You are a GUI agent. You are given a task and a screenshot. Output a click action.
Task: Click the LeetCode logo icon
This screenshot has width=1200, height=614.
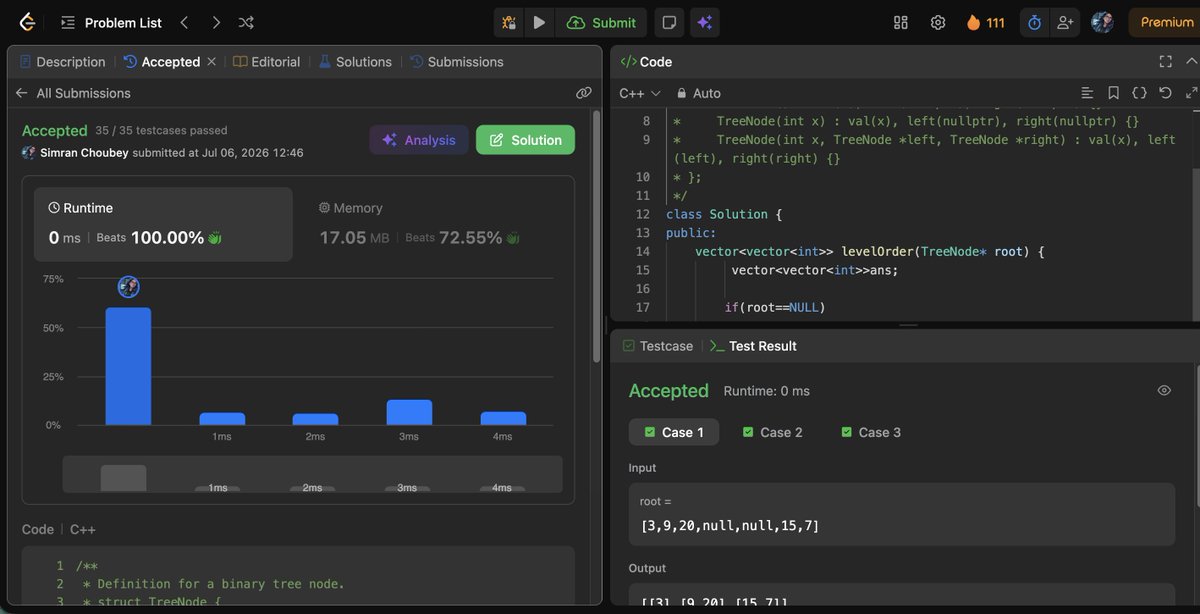[x=27, y=22]
